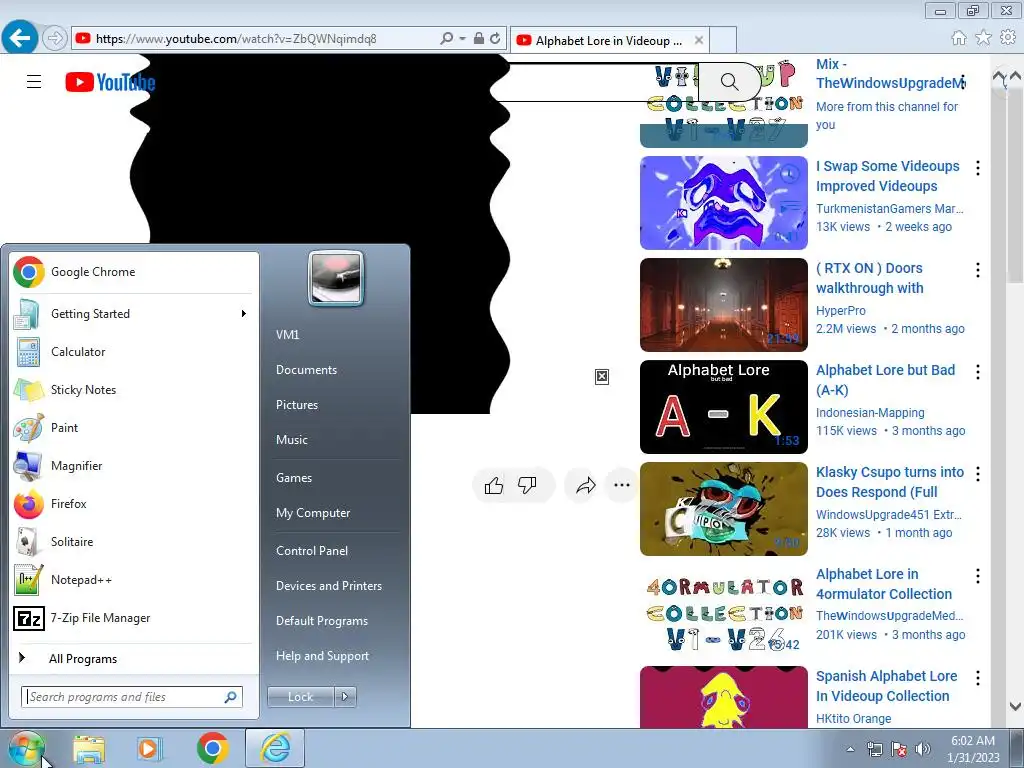
Task: Open Google Chrome from the Start menu
Action: click(x=134, y=272)
